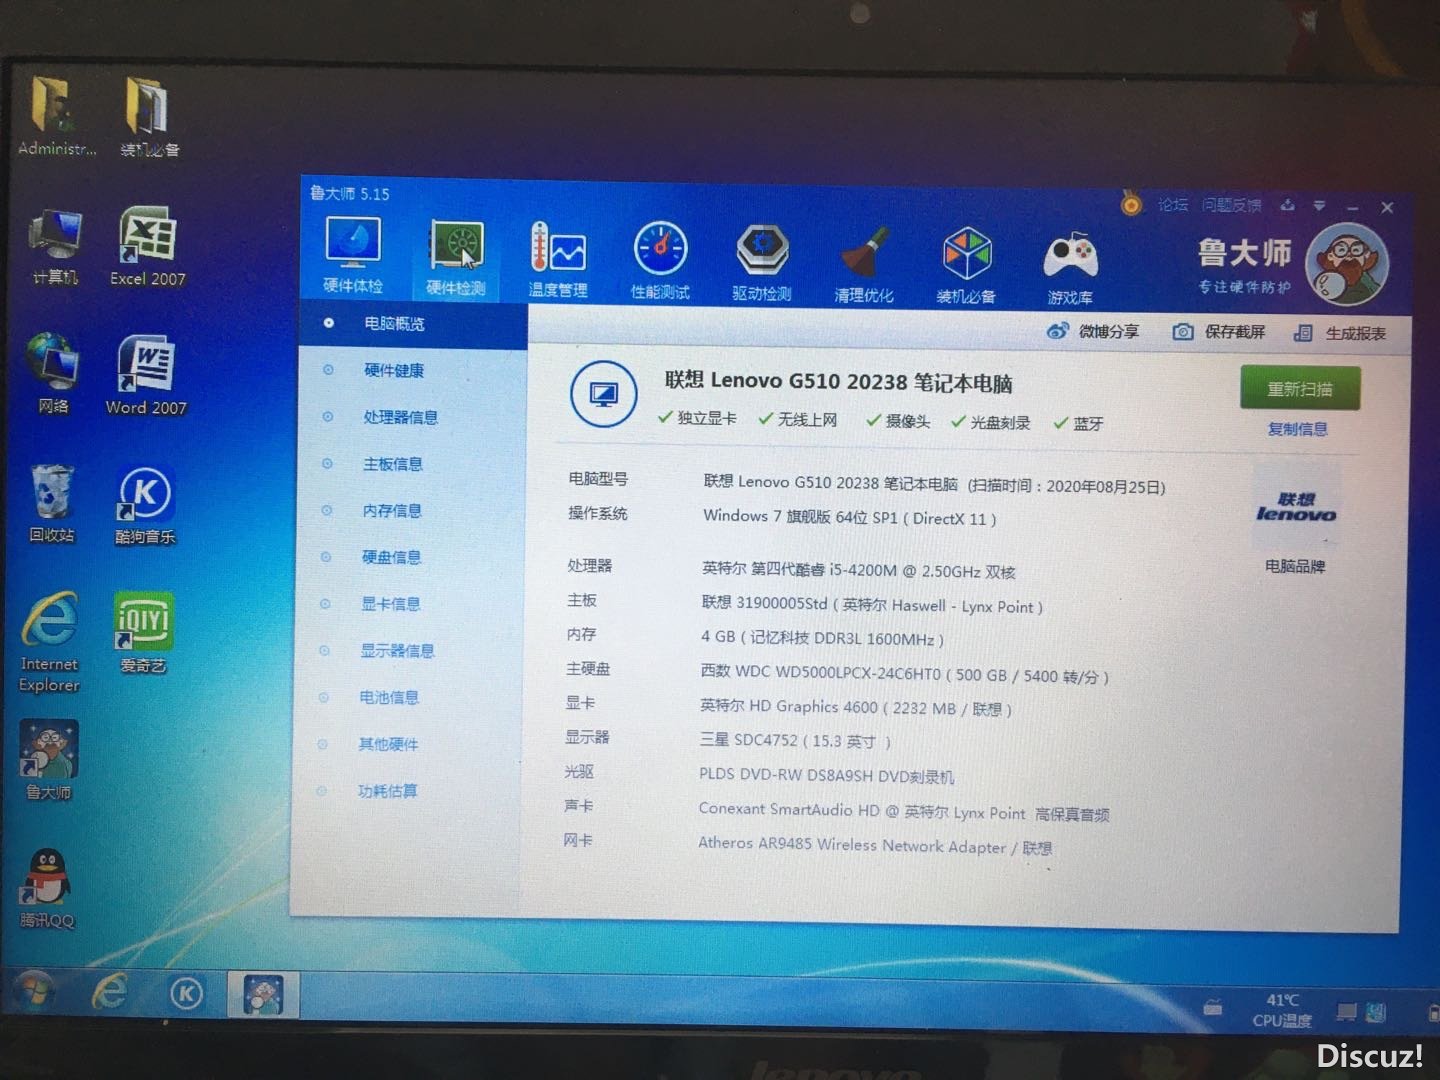Click the graphics text HD Graphics 4600
This screenshot has width=1440, height=1080.
[x=856, y=708]
